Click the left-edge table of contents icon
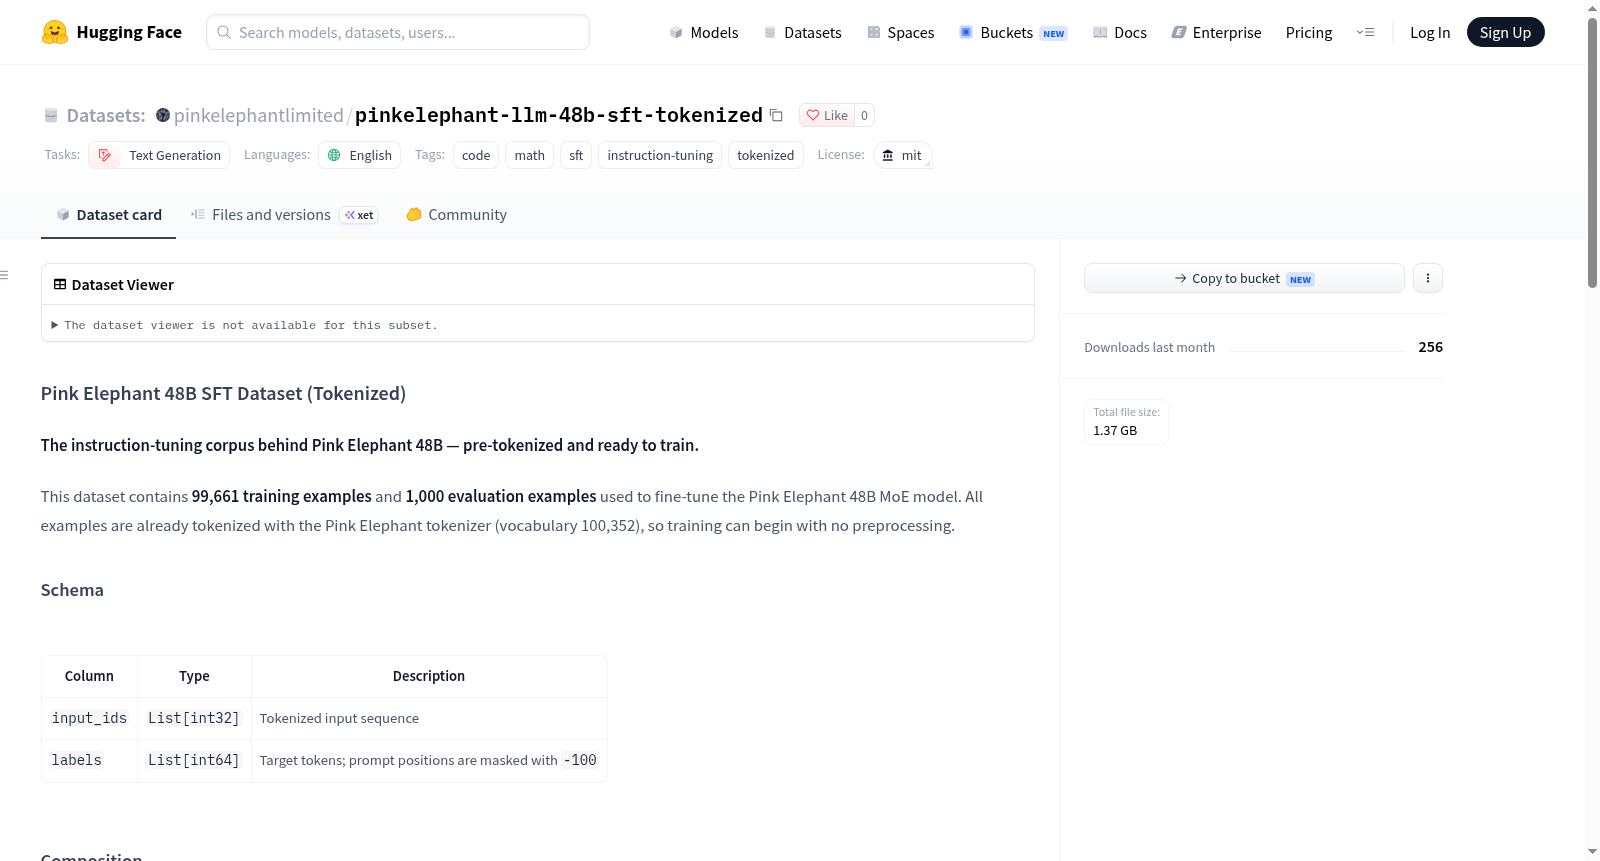 click(x=5, y=275)
